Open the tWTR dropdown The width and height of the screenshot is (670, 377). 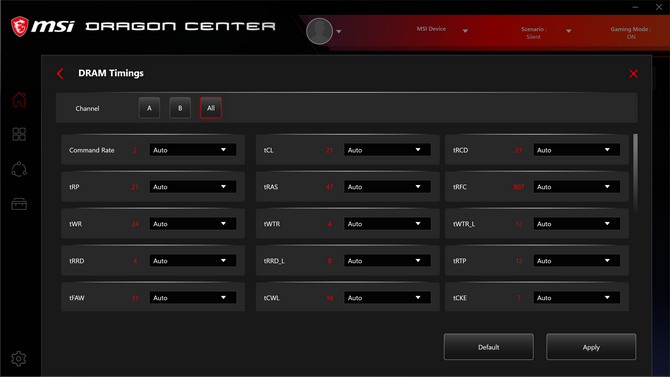pos(387,224)
